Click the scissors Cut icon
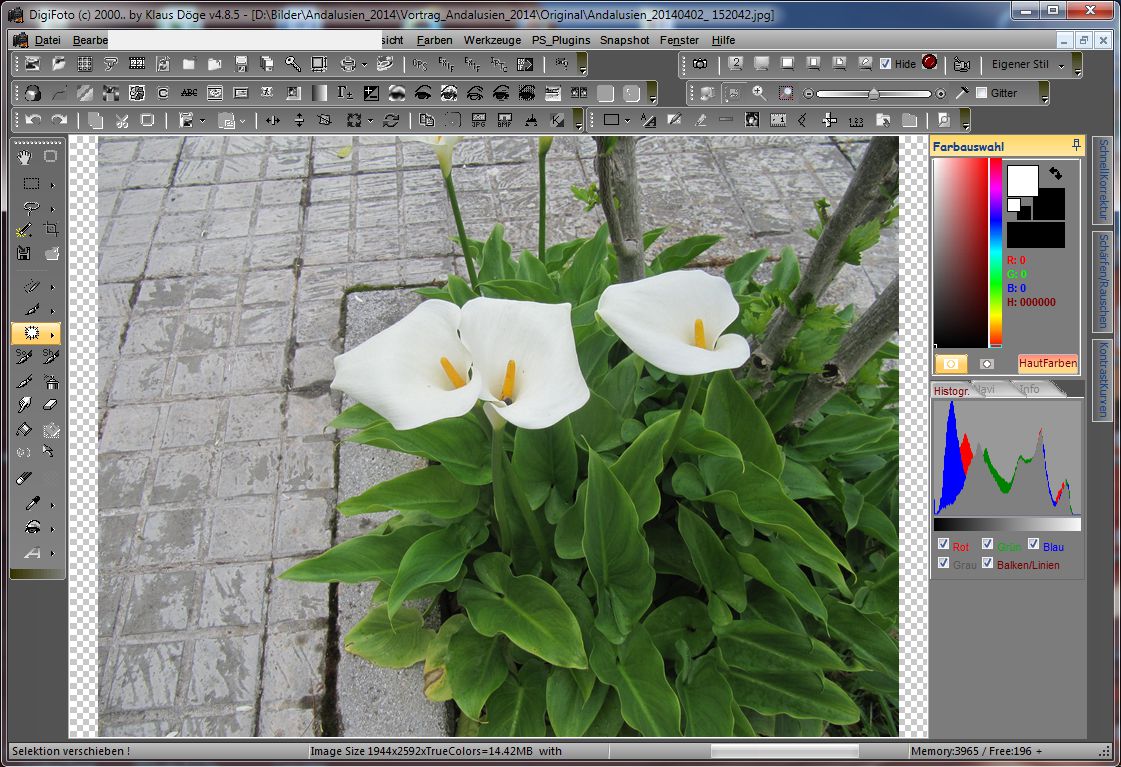 point(121,120)
